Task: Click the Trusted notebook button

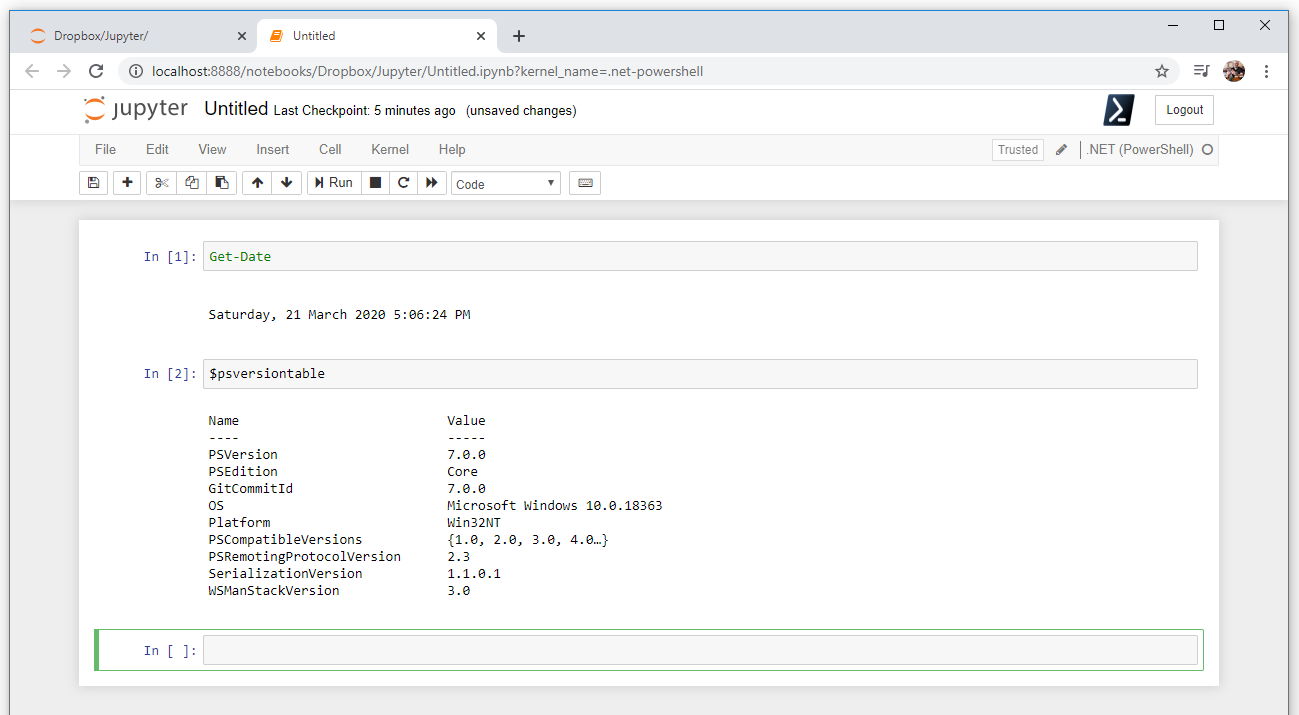Action: (x=1017, y=149)
